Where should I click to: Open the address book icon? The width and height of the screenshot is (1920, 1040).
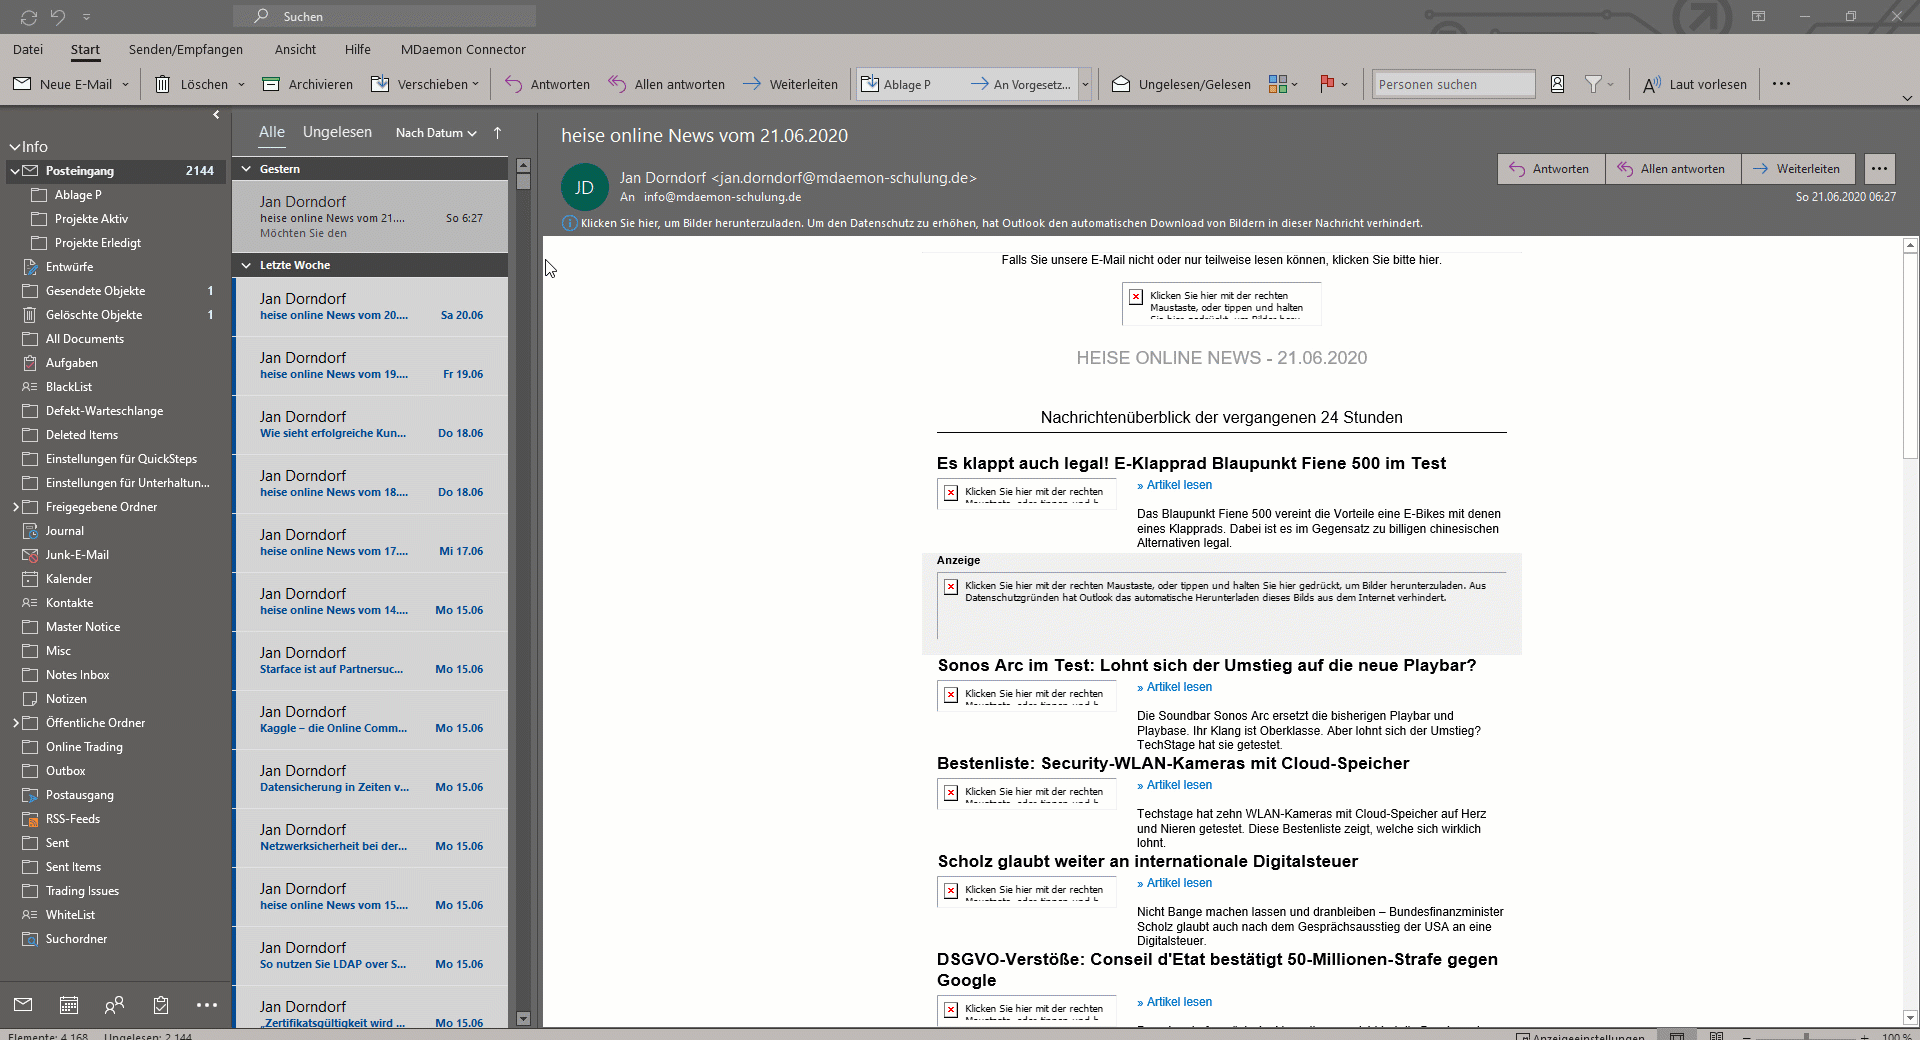click(x=1557, y=85)
